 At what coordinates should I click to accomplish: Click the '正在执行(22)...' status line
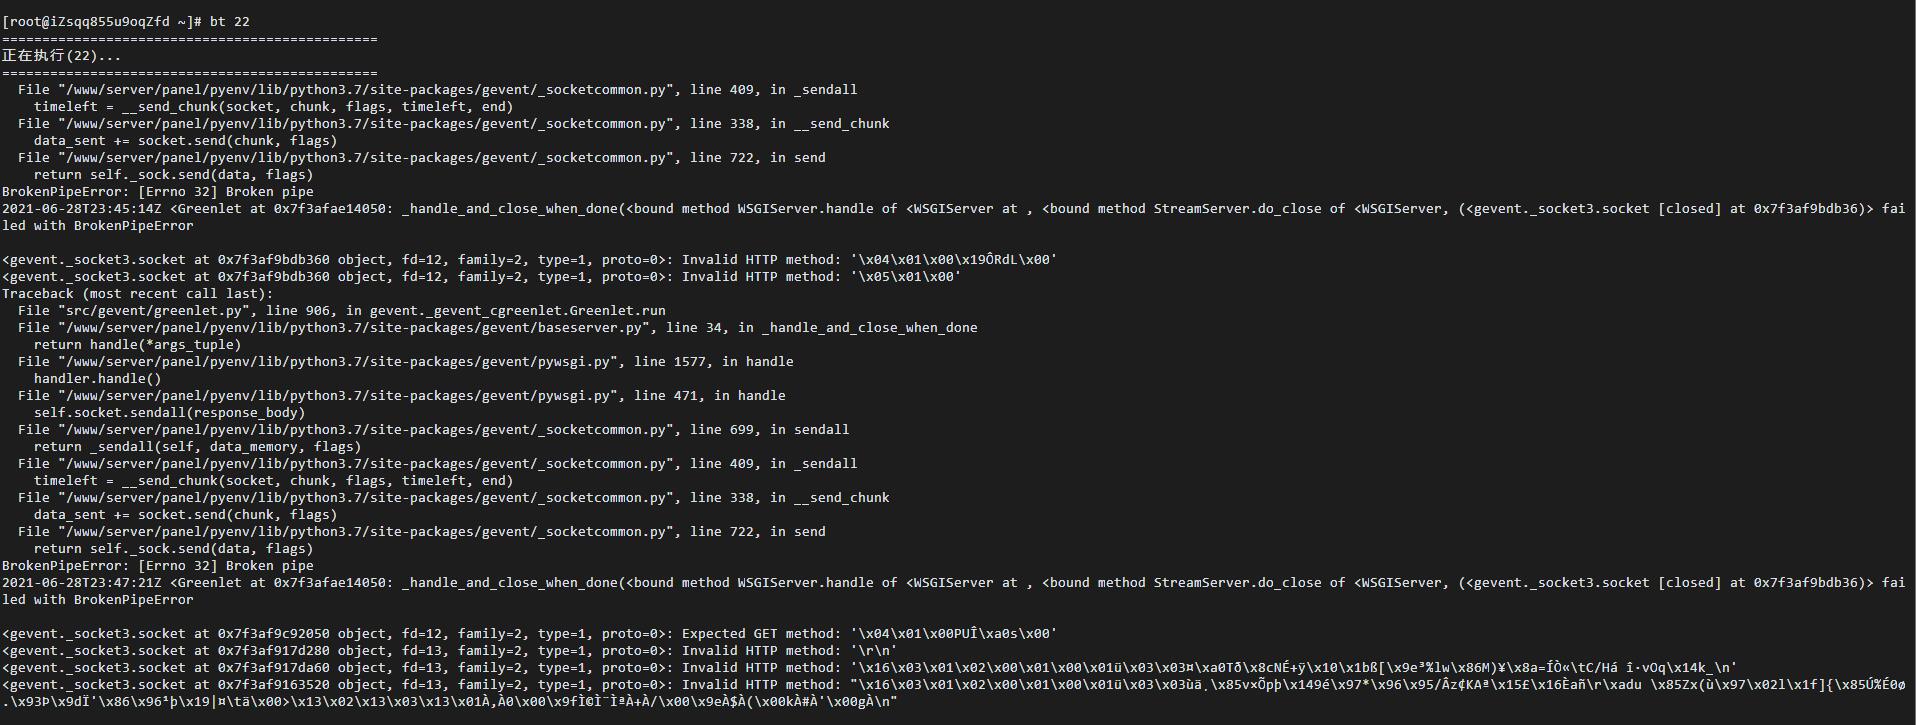(61, 56)
